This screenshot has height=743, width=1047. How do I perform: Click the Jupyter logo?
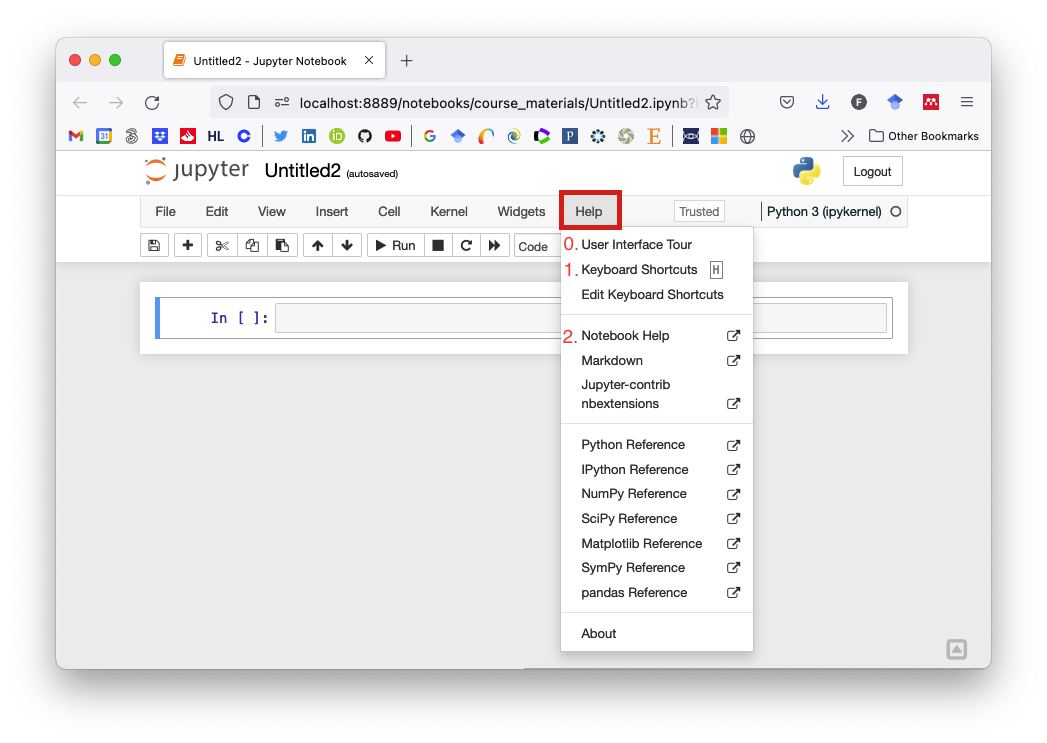click(197, 170)
